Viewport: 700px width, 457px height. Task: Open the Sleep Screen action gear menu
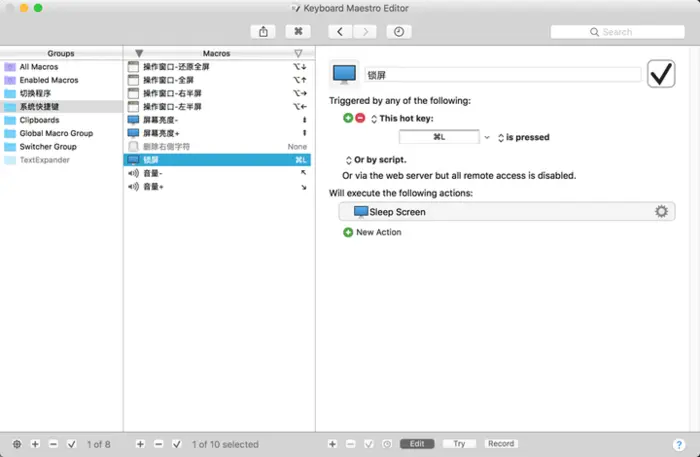(661, 211)
